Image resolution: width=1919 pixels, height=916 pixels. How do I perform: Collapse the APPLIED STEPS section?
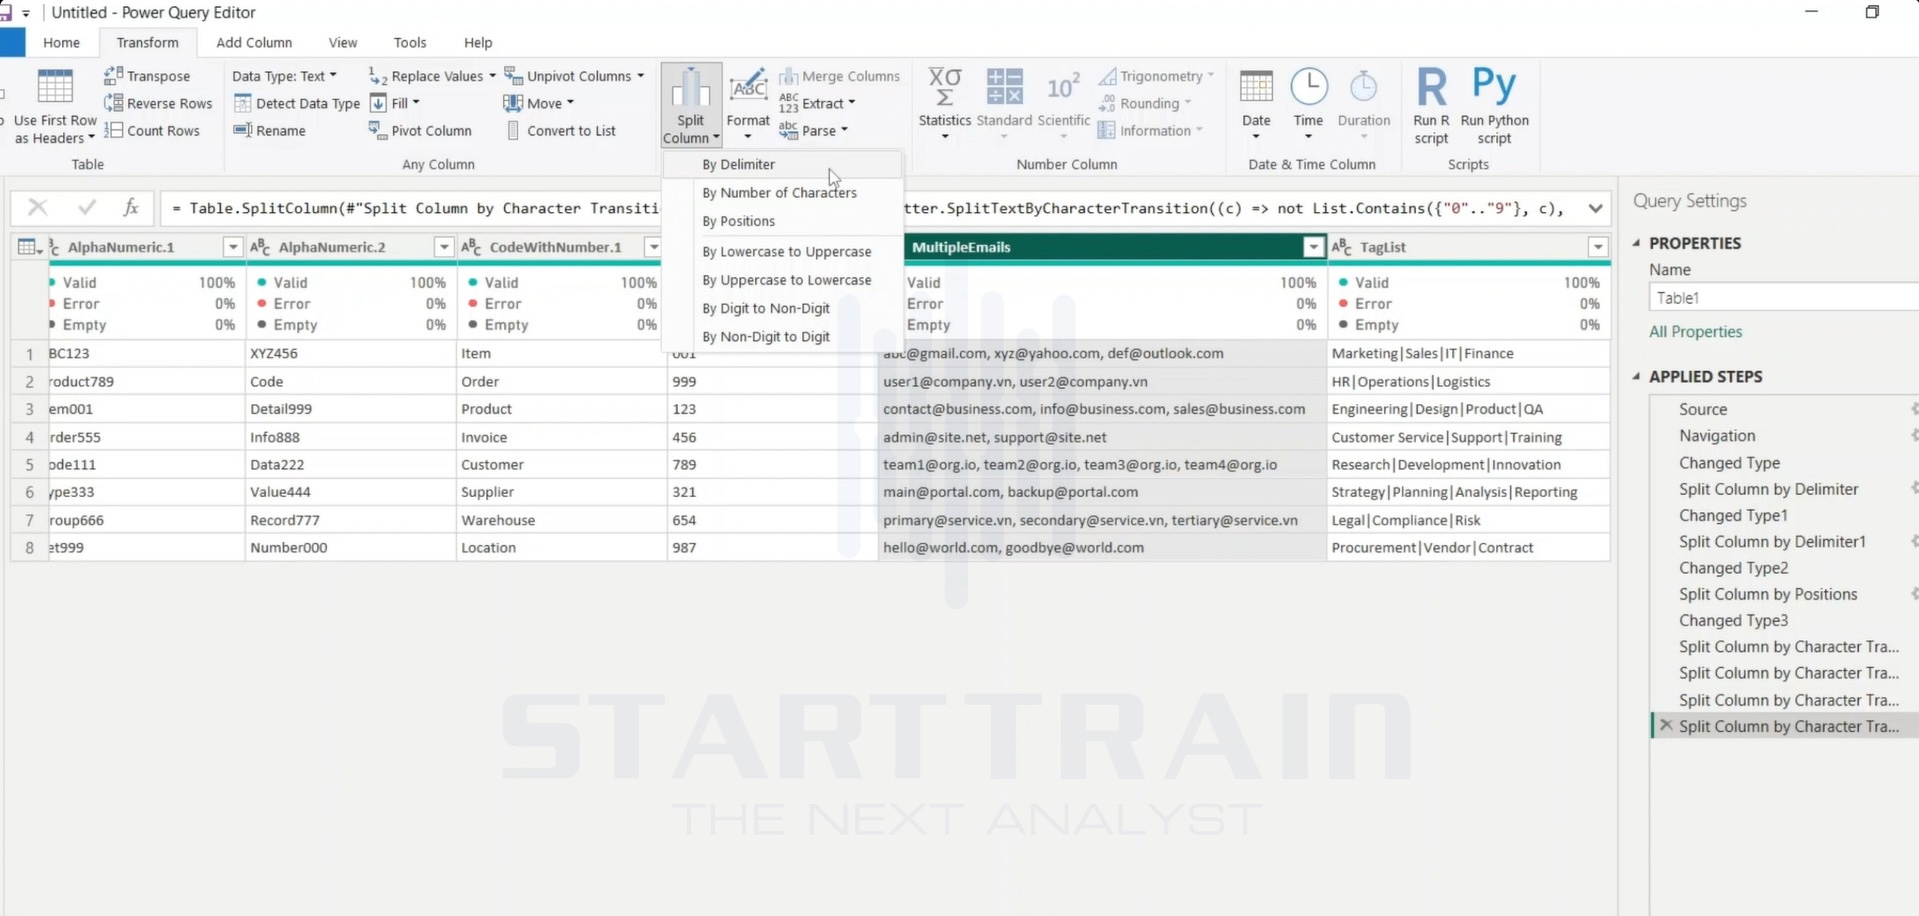point(1637,376)
